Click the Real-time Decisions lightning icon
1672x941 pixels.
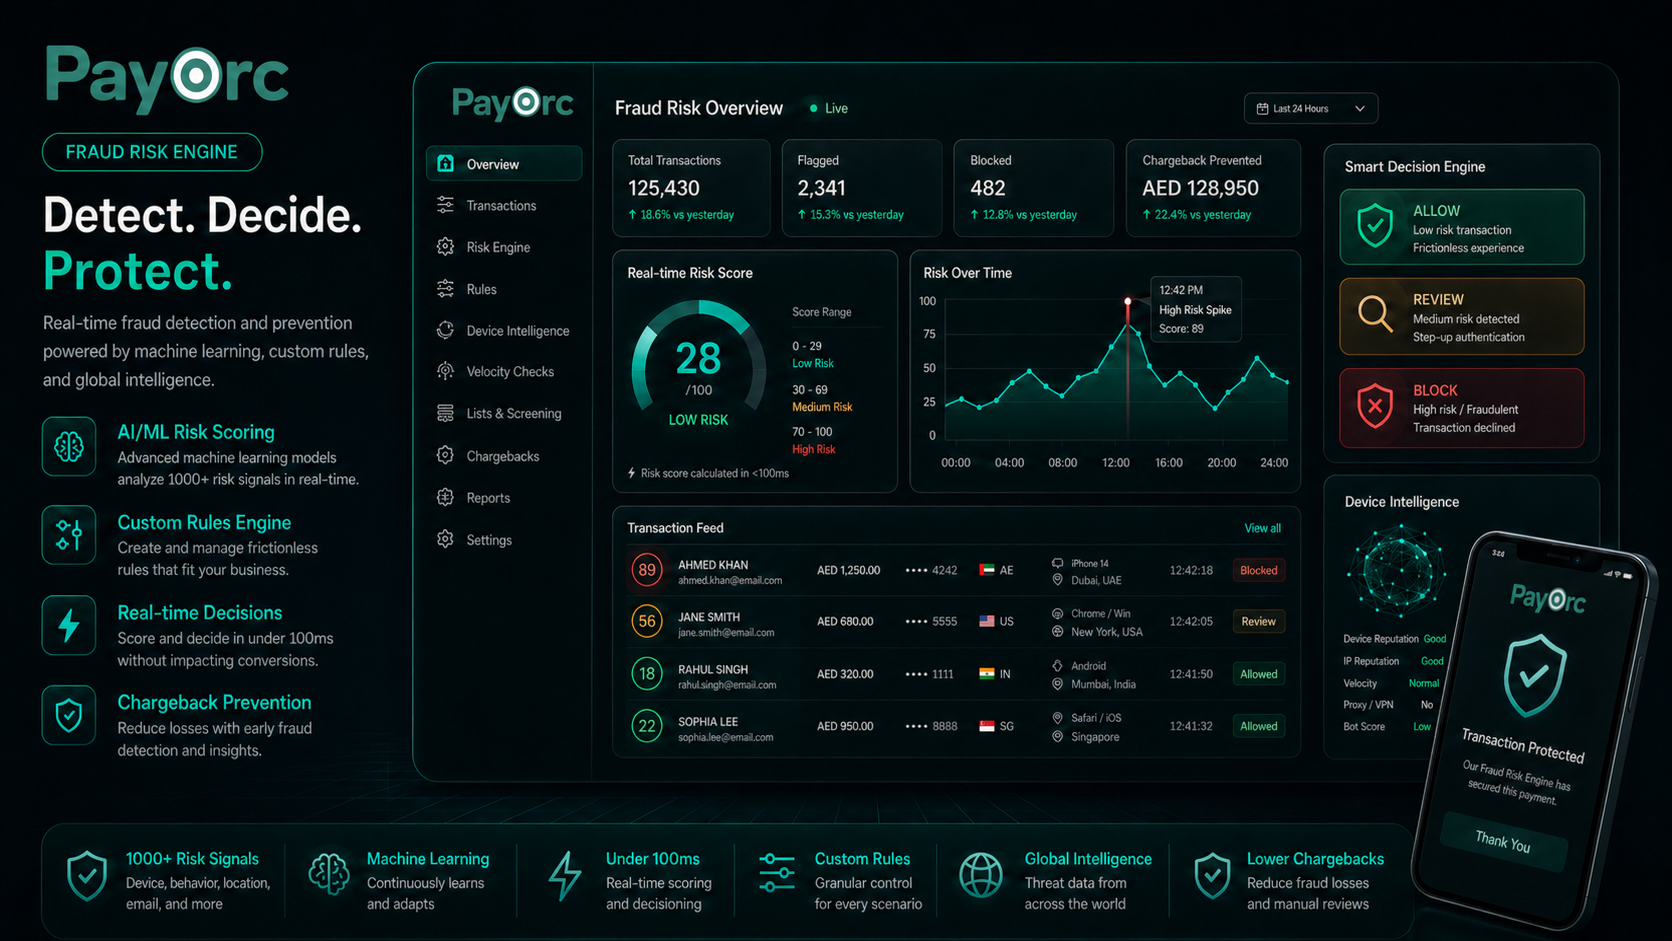(x=69, y=625)
